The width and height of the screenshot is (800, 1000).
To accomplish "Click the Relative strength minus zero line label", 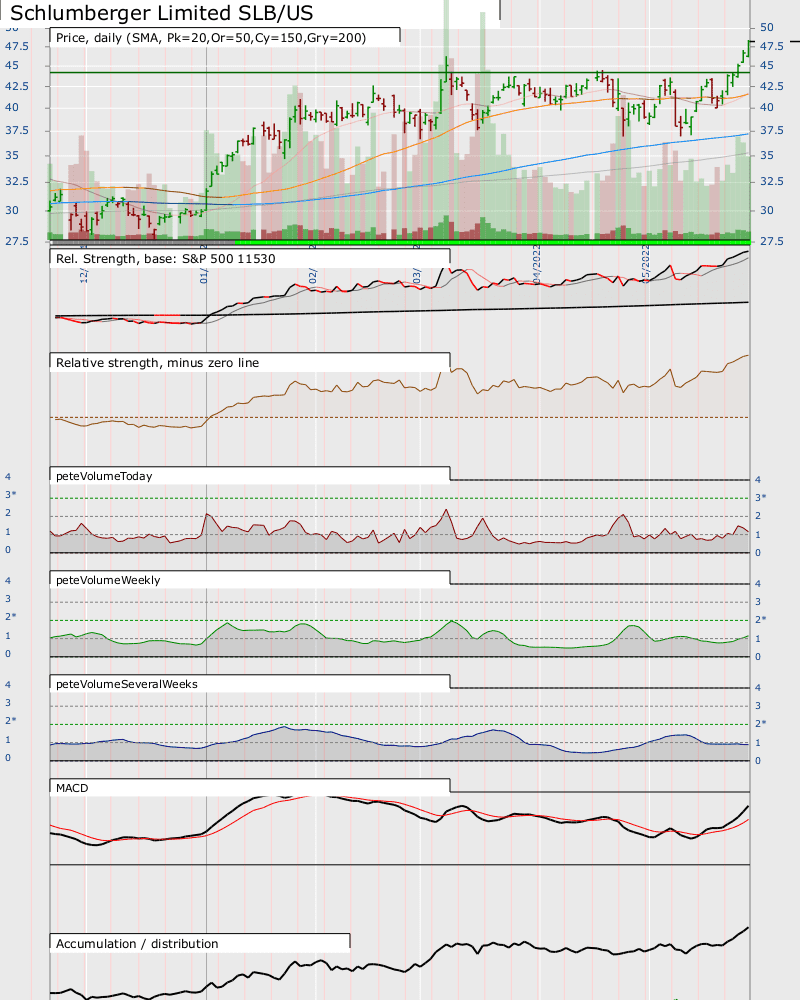I will point(158,363).
